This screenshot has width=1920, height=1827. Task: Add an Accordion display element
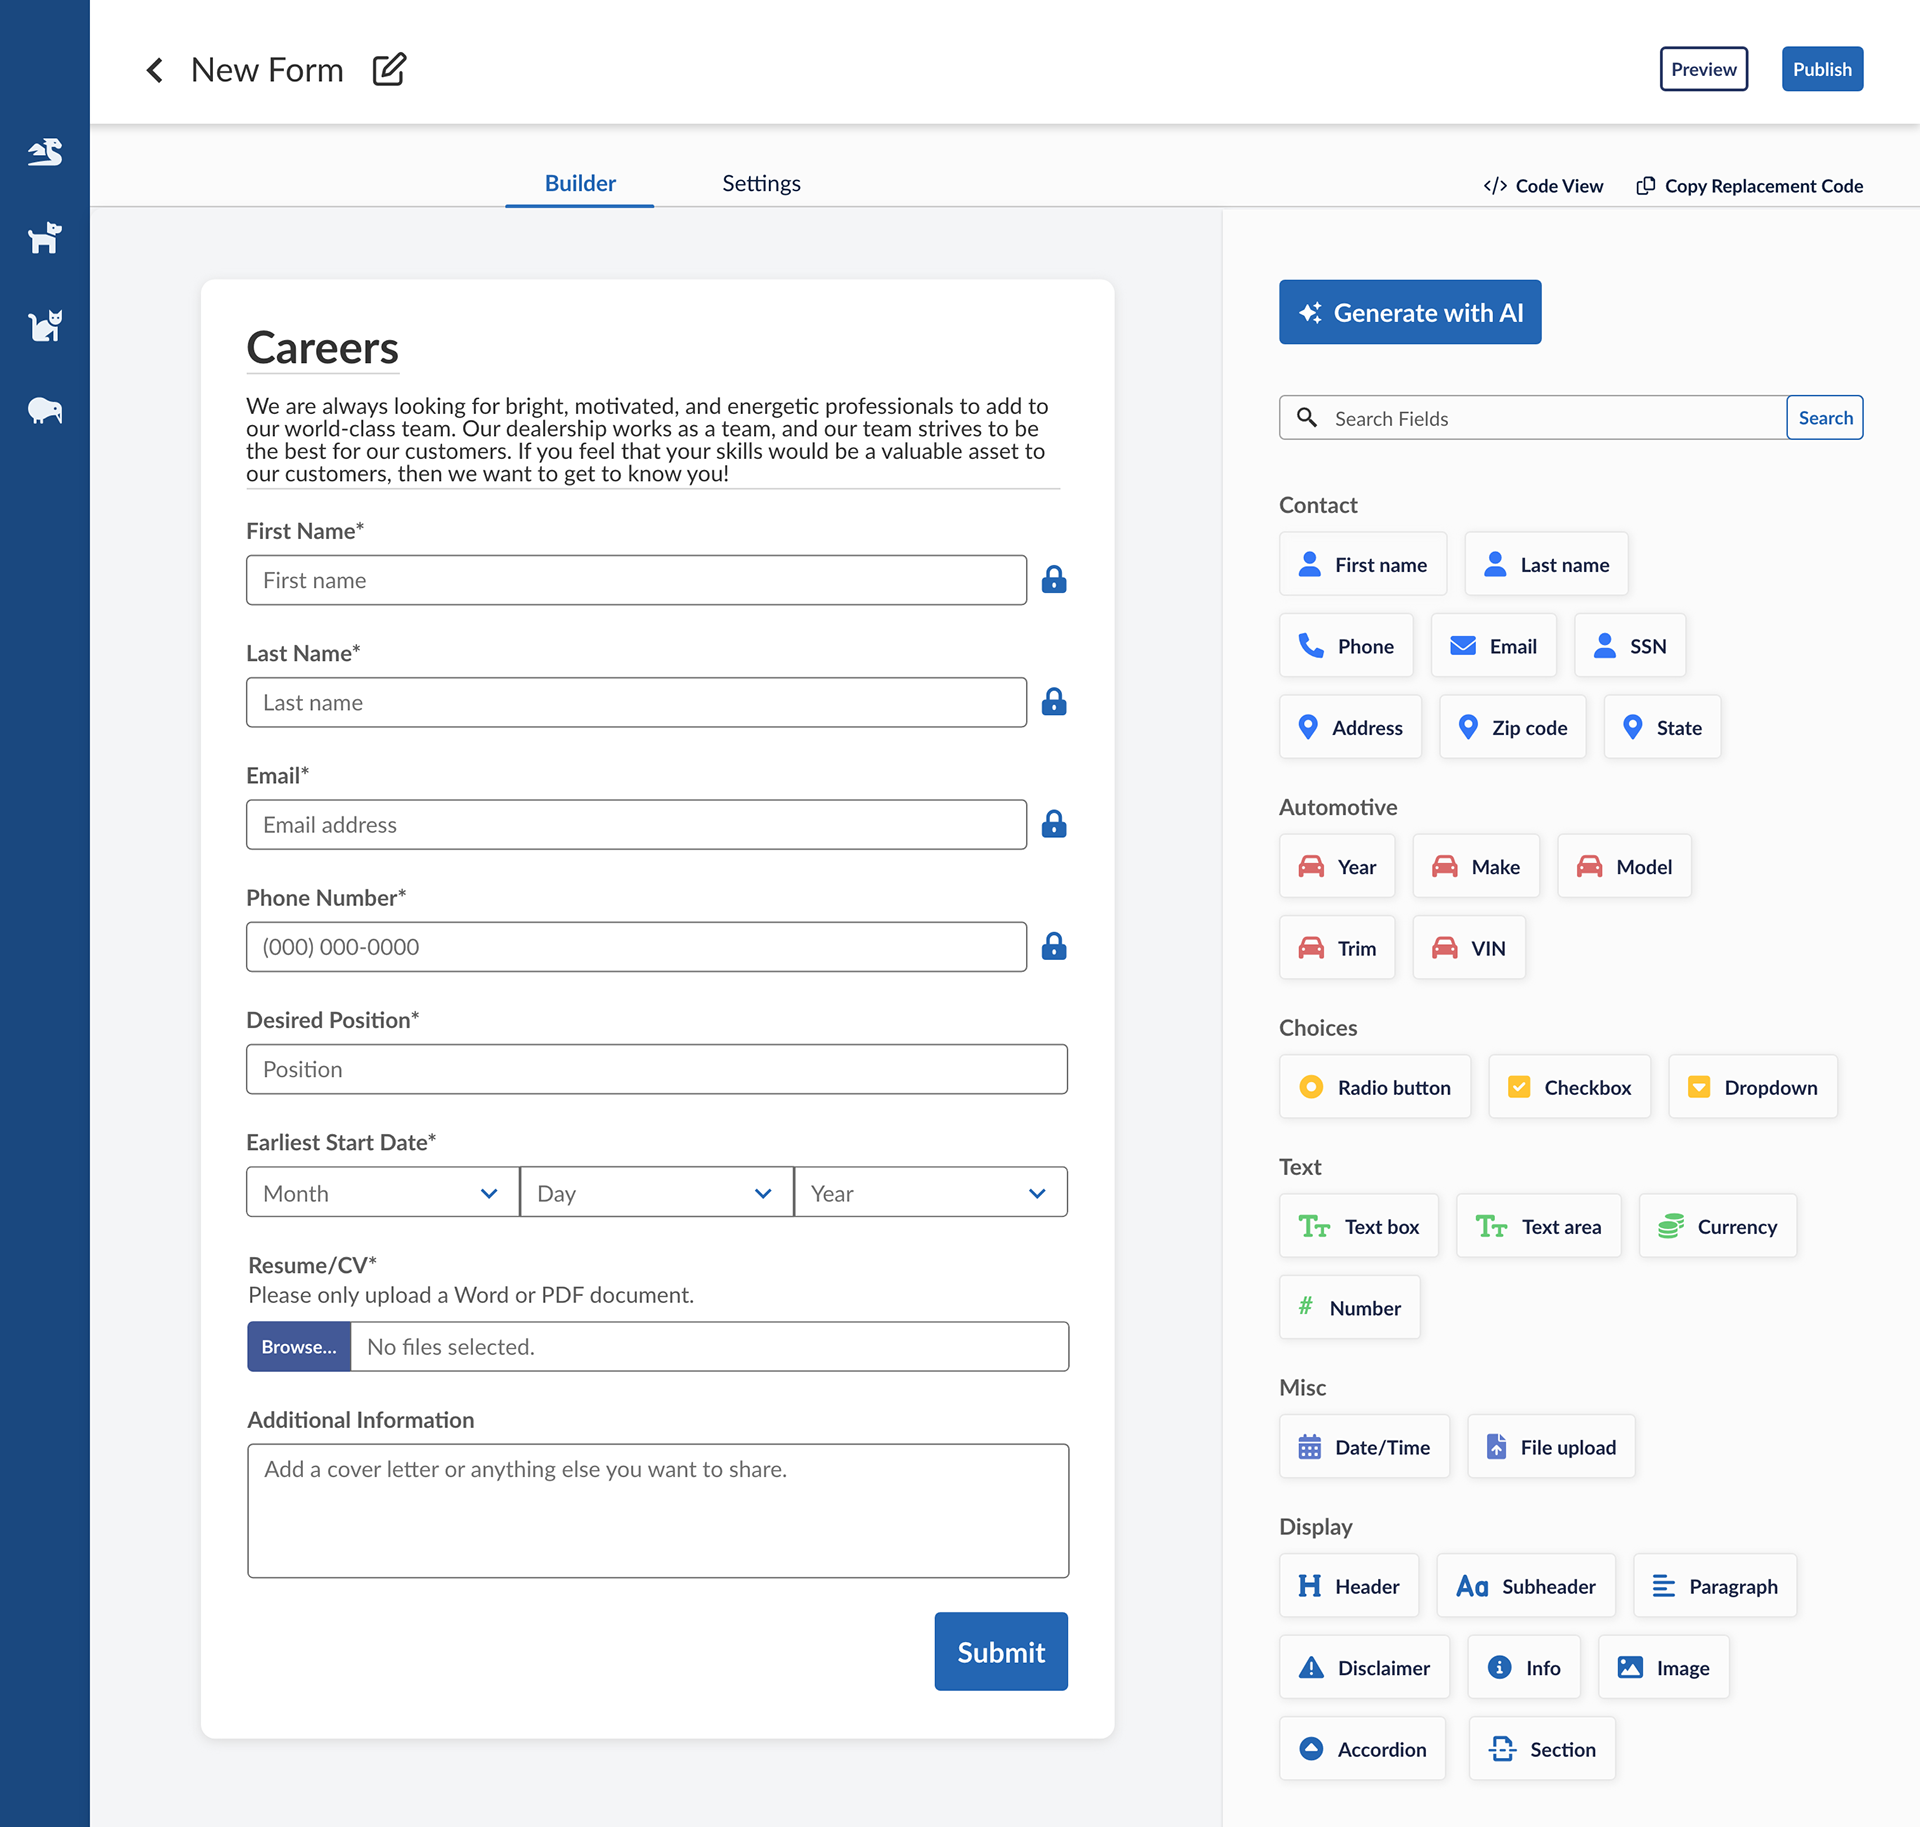(x=1362, y=1749)
